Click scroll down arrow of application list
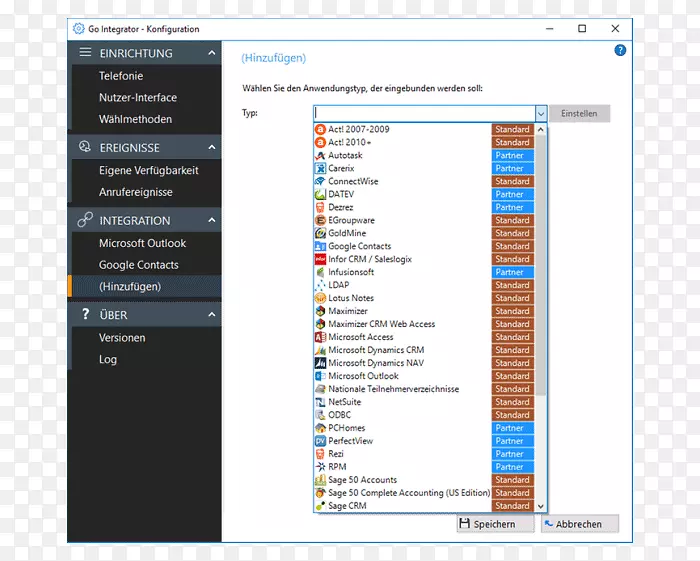 click(x=541, y=506)
